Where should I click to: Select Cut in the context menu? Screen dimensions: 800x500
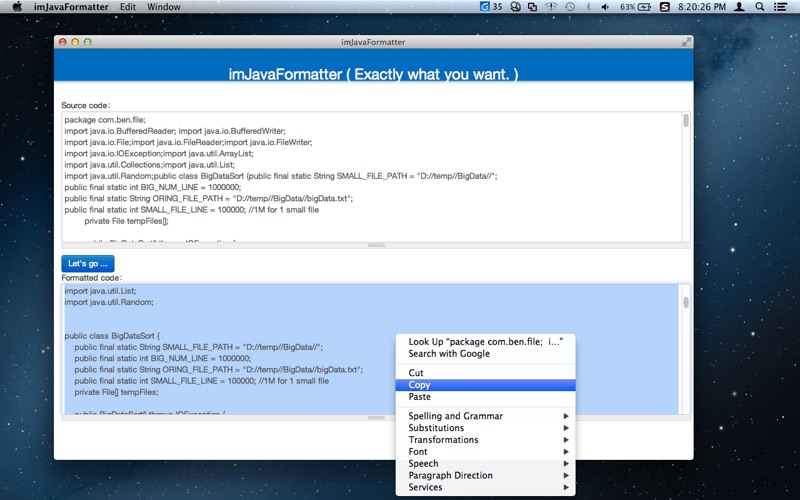(485, 373)
